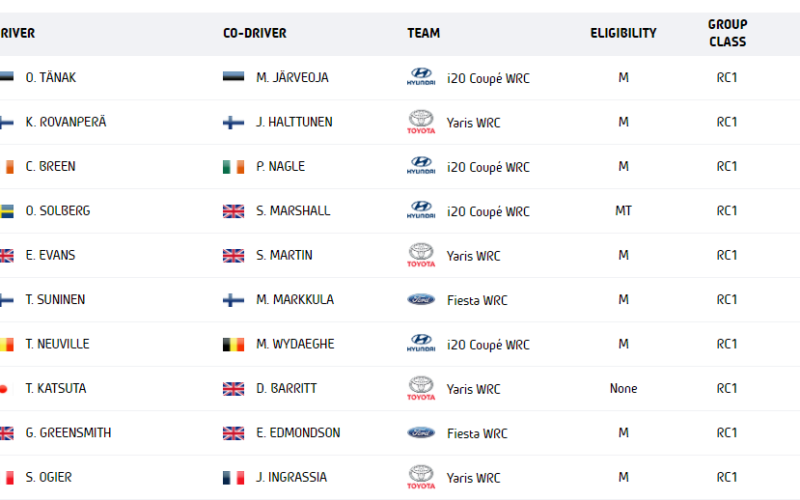Viewport: 800px width, 500px height.
Task: Click the Estonian flag beside M. Järveoja
Action: pyautogui.click(x=233, y=77)
